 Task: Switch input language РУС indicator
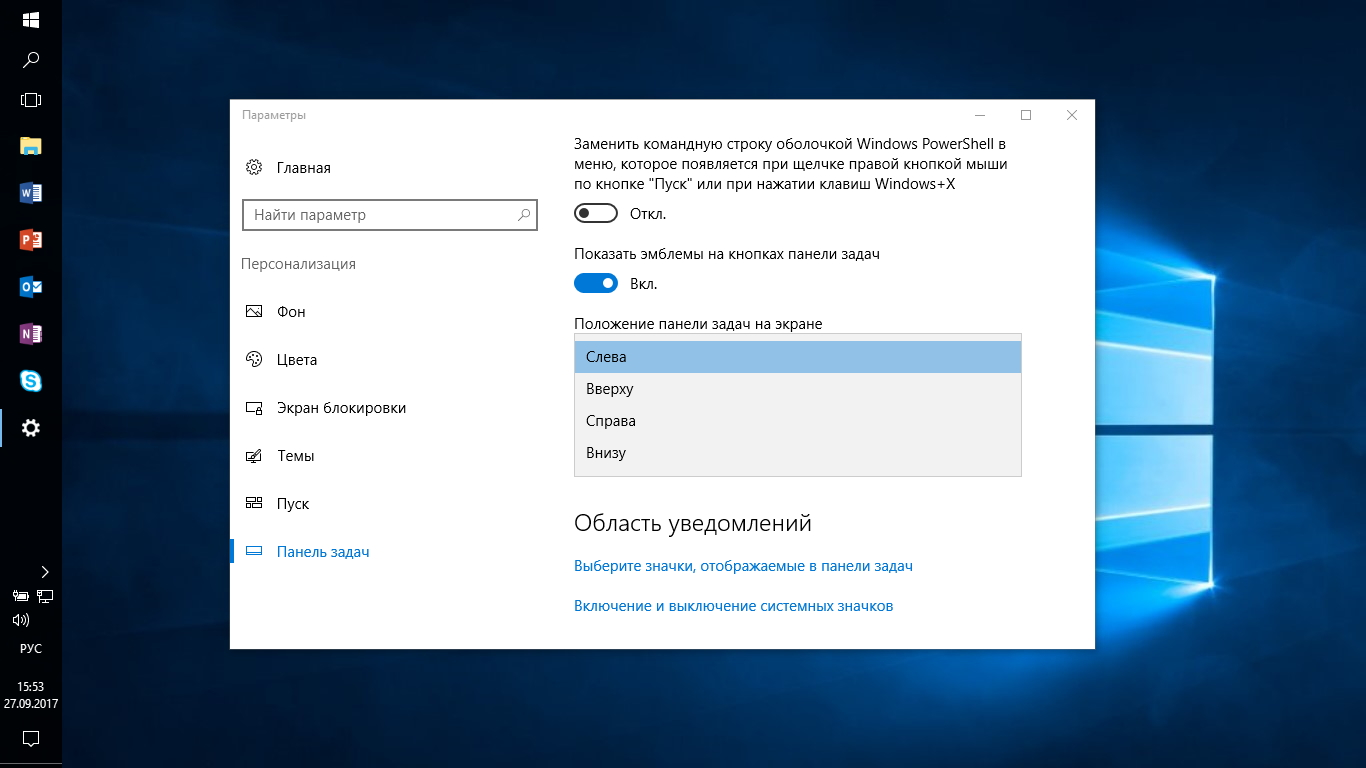(31, 649)
